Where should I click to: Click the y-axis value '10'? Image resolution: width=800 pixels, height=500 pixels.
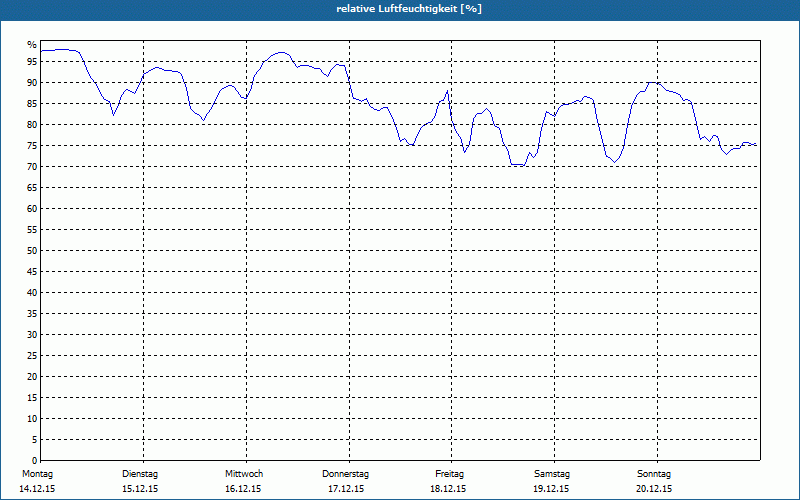click(32, 419)
